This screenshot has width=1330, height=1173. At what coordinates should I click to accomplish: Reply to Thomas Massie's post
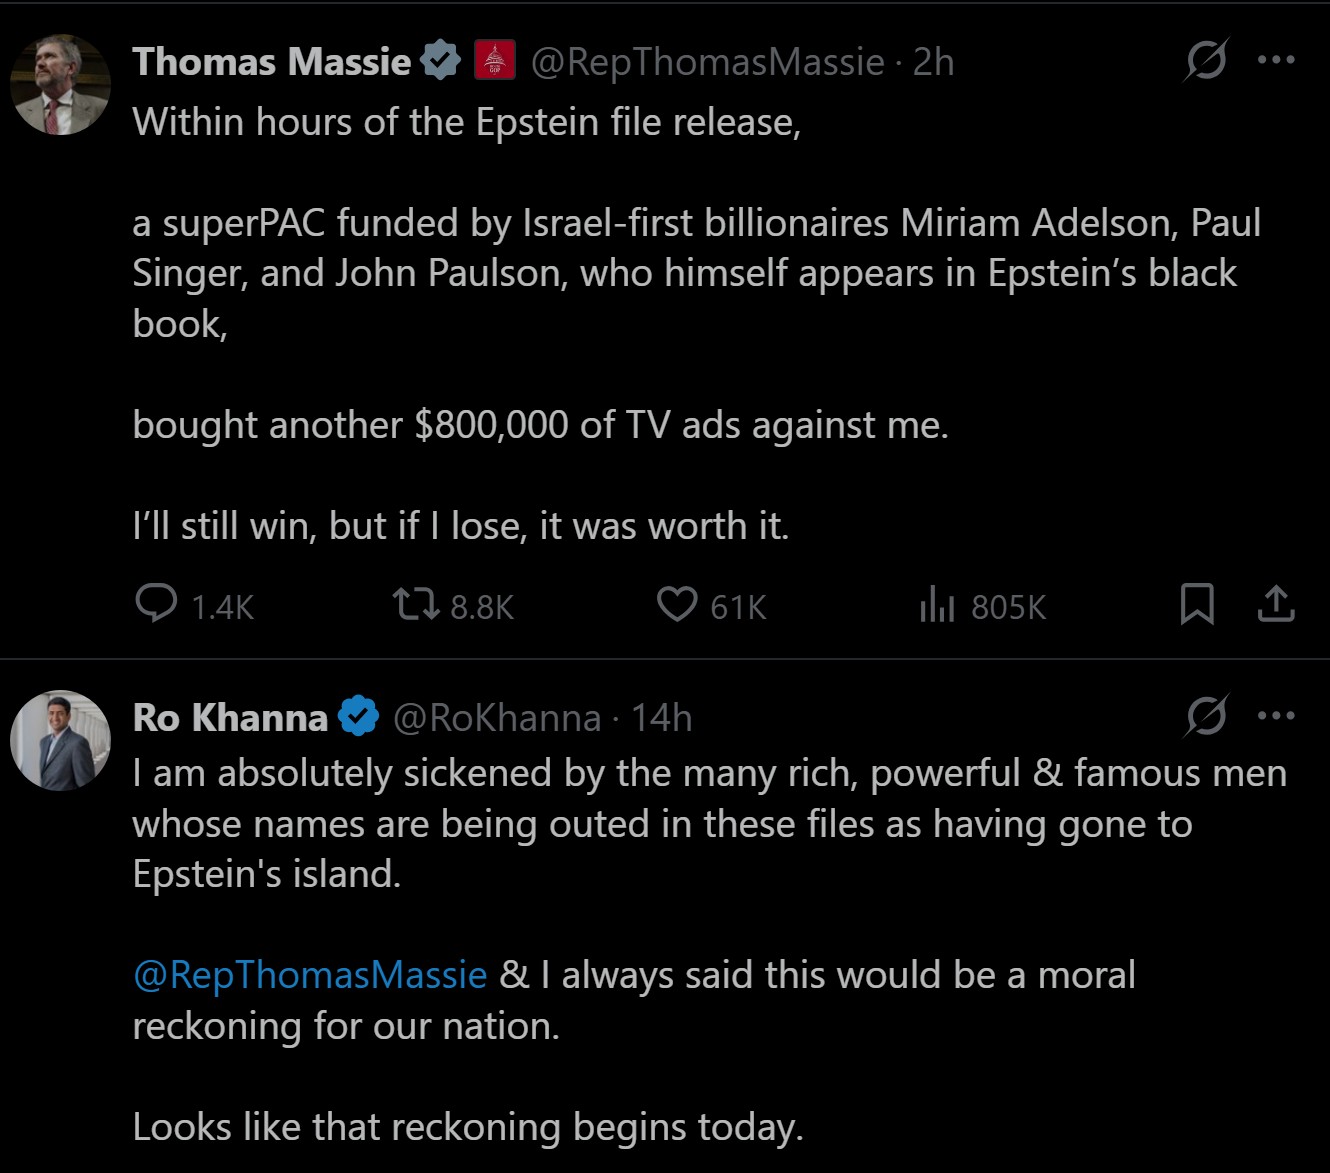(157, 604)
